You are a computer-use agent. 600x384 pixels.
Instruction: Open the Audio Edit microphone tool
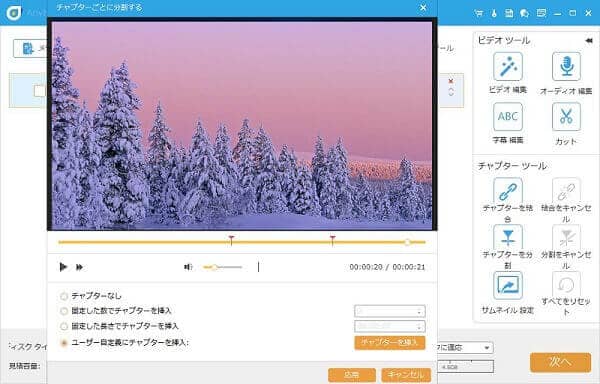coord(566,67)
